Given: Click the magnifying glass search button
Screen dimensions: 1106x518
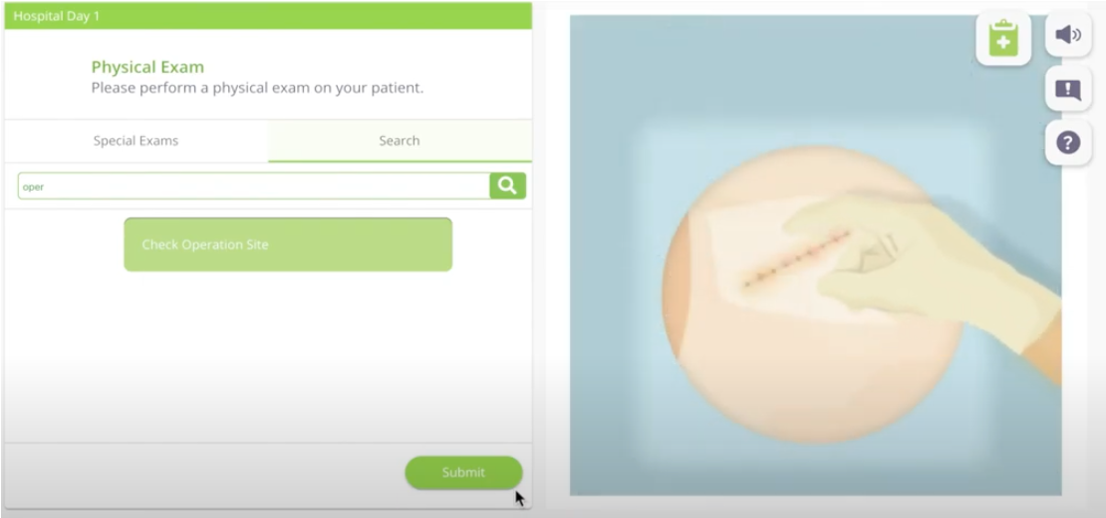Looking at the screenshot, I should 507,186.
